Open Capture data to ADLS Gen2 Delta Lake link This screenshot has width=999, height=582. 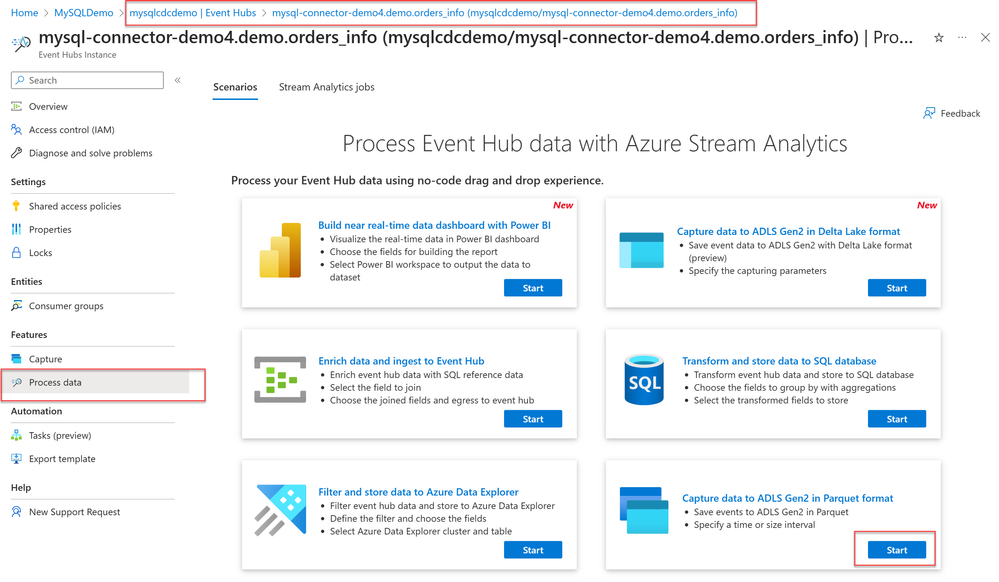[788, 231]
